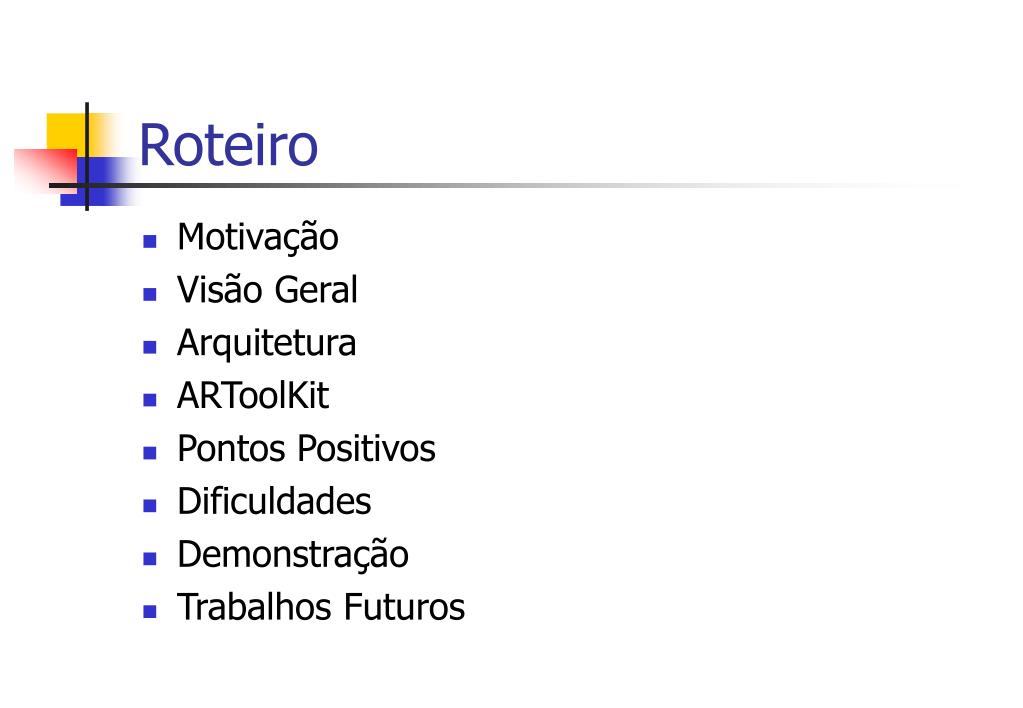Screen dimensions: 1023x708
Task: Click the blue bullet beside ARToolKit
Action: pos(150,400)
